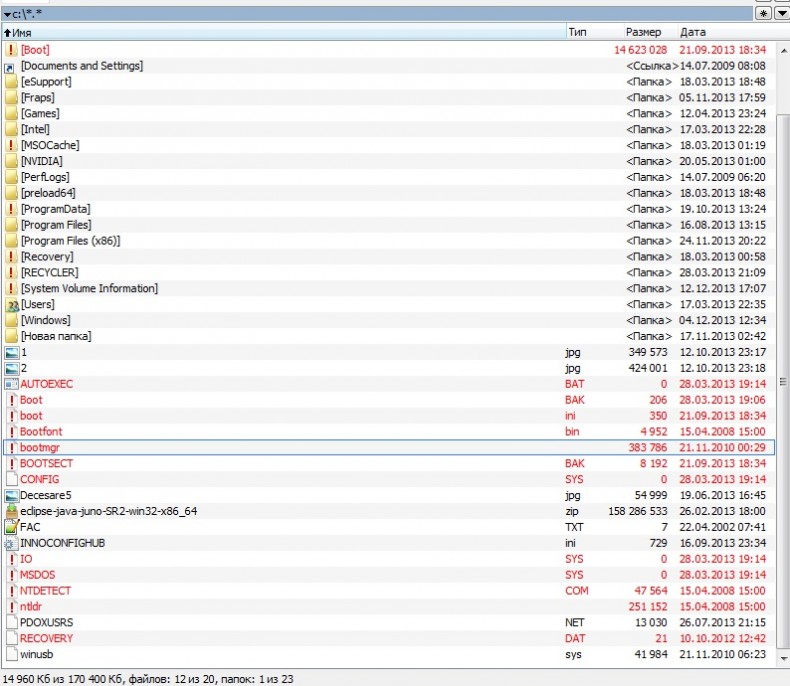Click the Users folder icon
The width and height of the screenshot is (790, 686).
point(11,304)
